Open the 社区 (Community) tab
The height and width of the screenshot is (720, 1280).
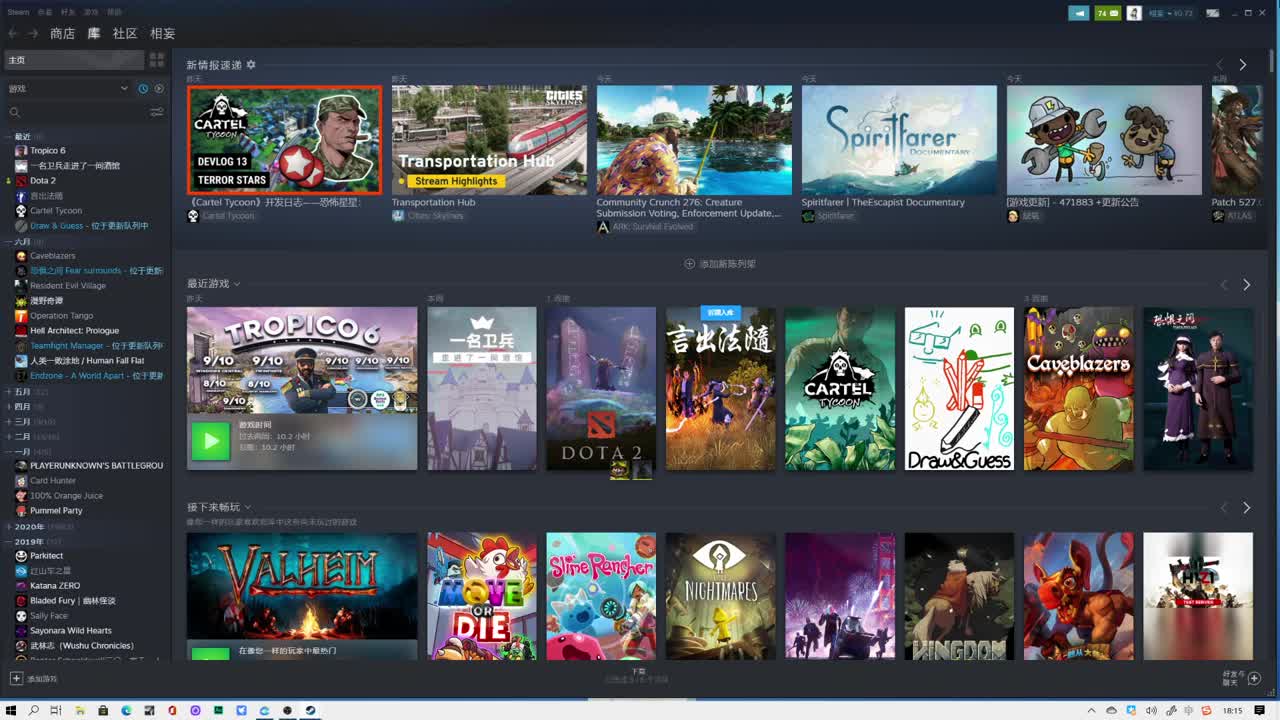click(125, 33)
